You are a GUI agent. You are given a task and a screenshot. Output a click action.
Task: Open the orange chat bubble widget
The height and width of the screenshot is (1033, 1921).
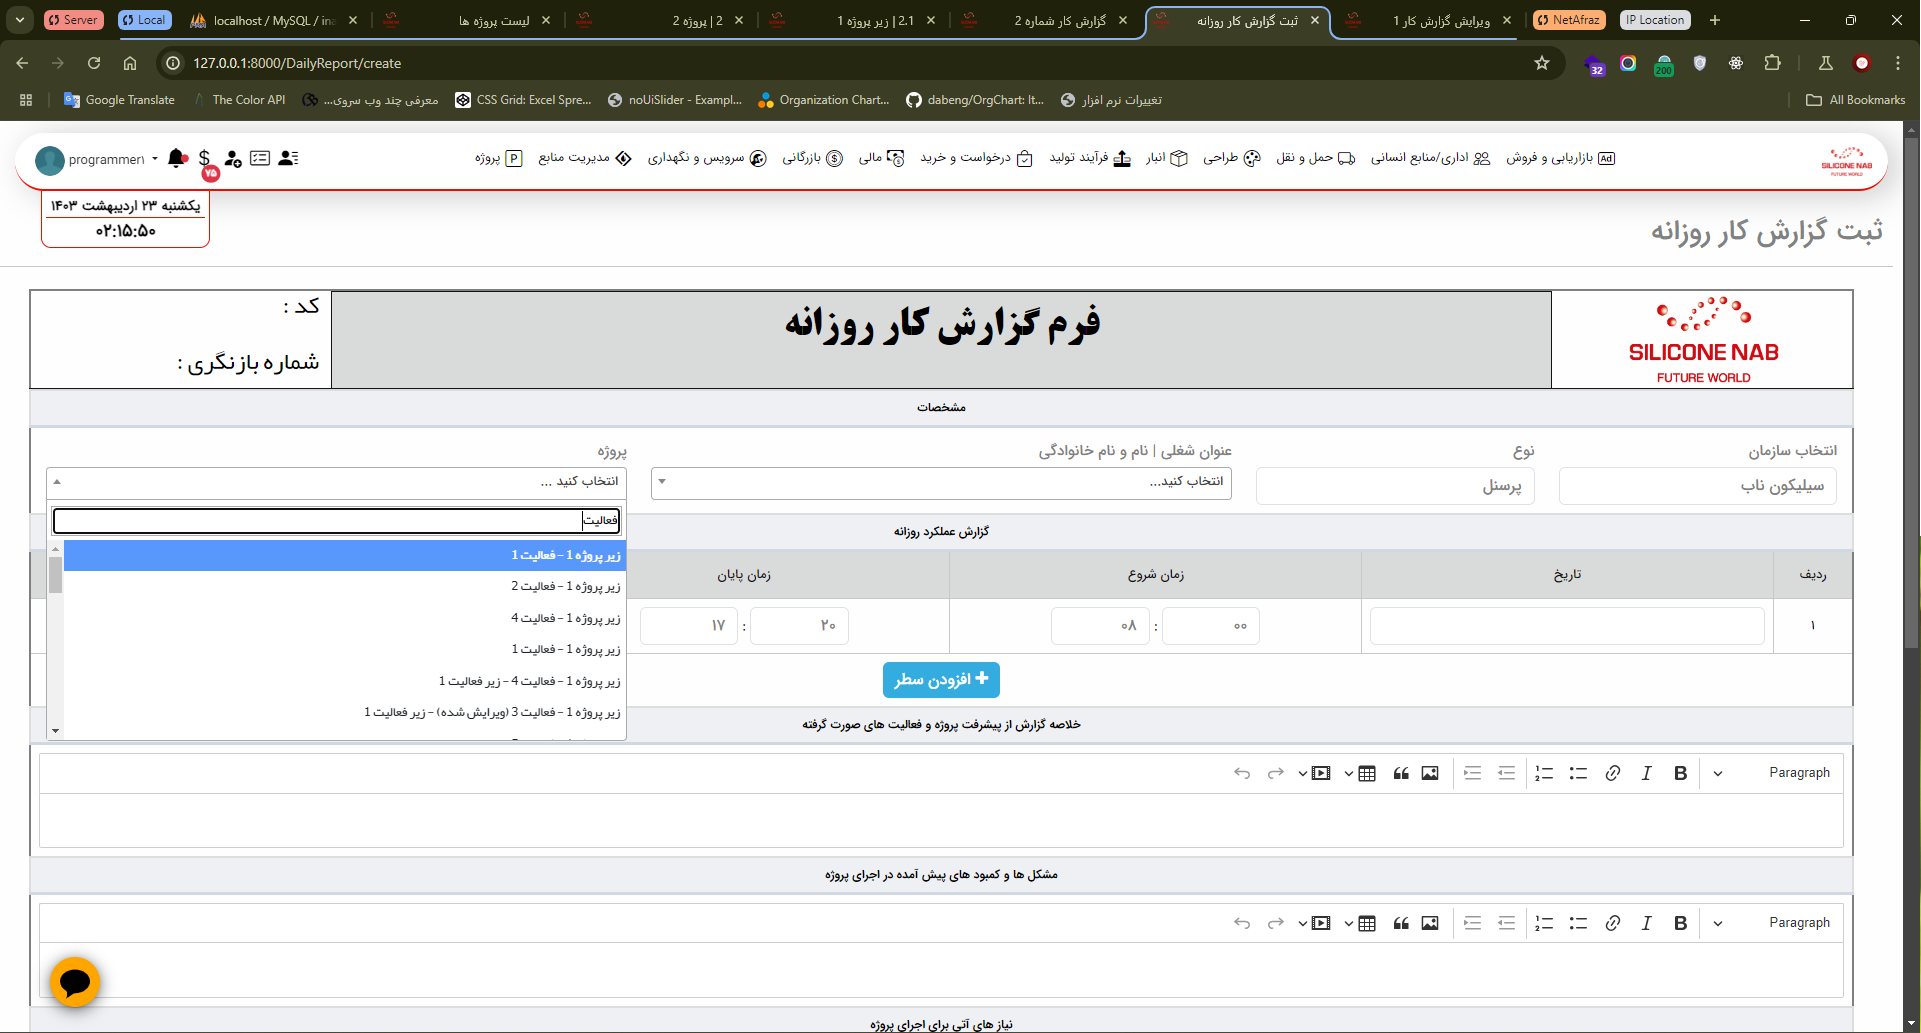(x=75, y=982)
